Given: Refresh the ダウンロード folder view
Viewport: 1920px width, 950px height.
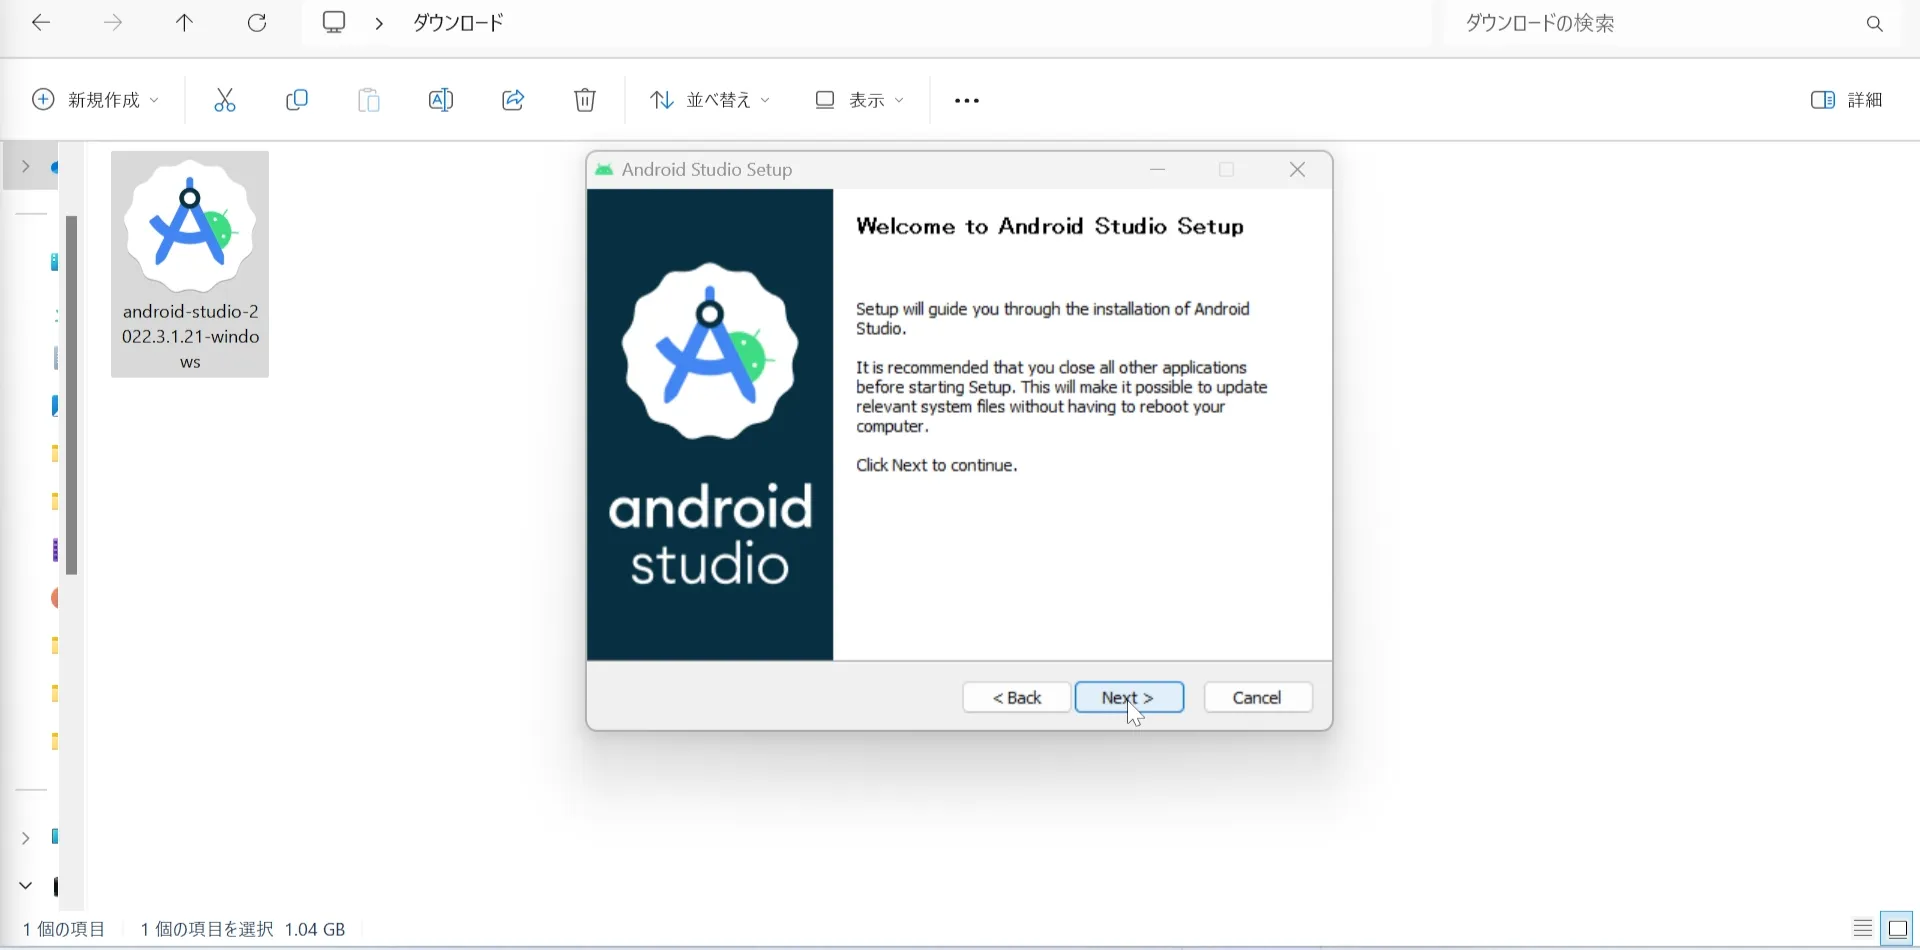Looking at the screenshot, I should (x=257, y=23).
